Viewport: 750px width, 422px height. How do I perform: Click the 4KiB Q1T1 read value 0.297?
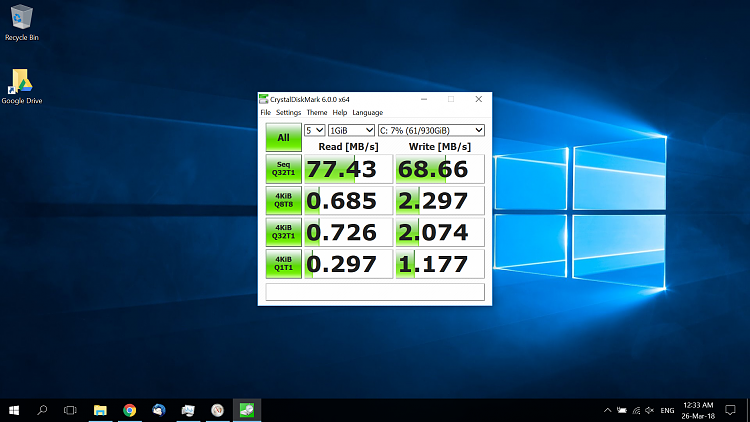pyautogui.click(x=348, y=264)
